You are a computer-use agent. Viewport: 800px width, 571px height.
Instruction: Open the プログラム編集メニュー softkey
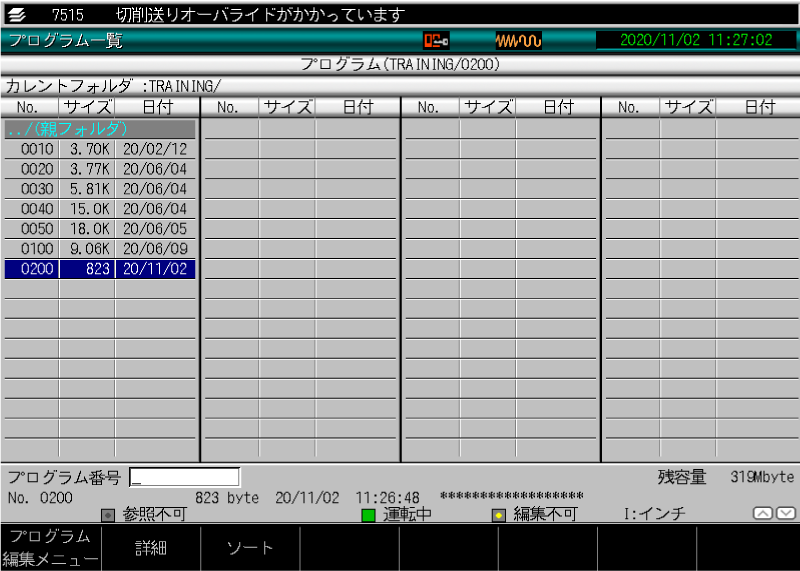coord(50,547)
